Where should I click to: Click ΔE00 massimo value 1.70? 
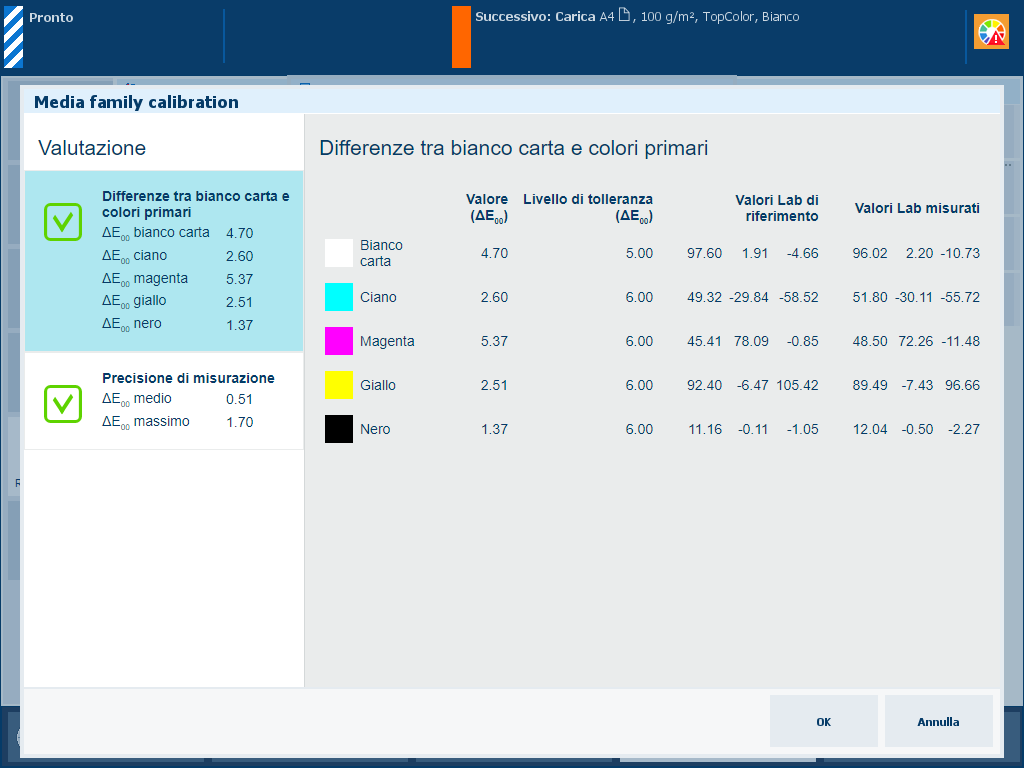click(x=240, y=422)
